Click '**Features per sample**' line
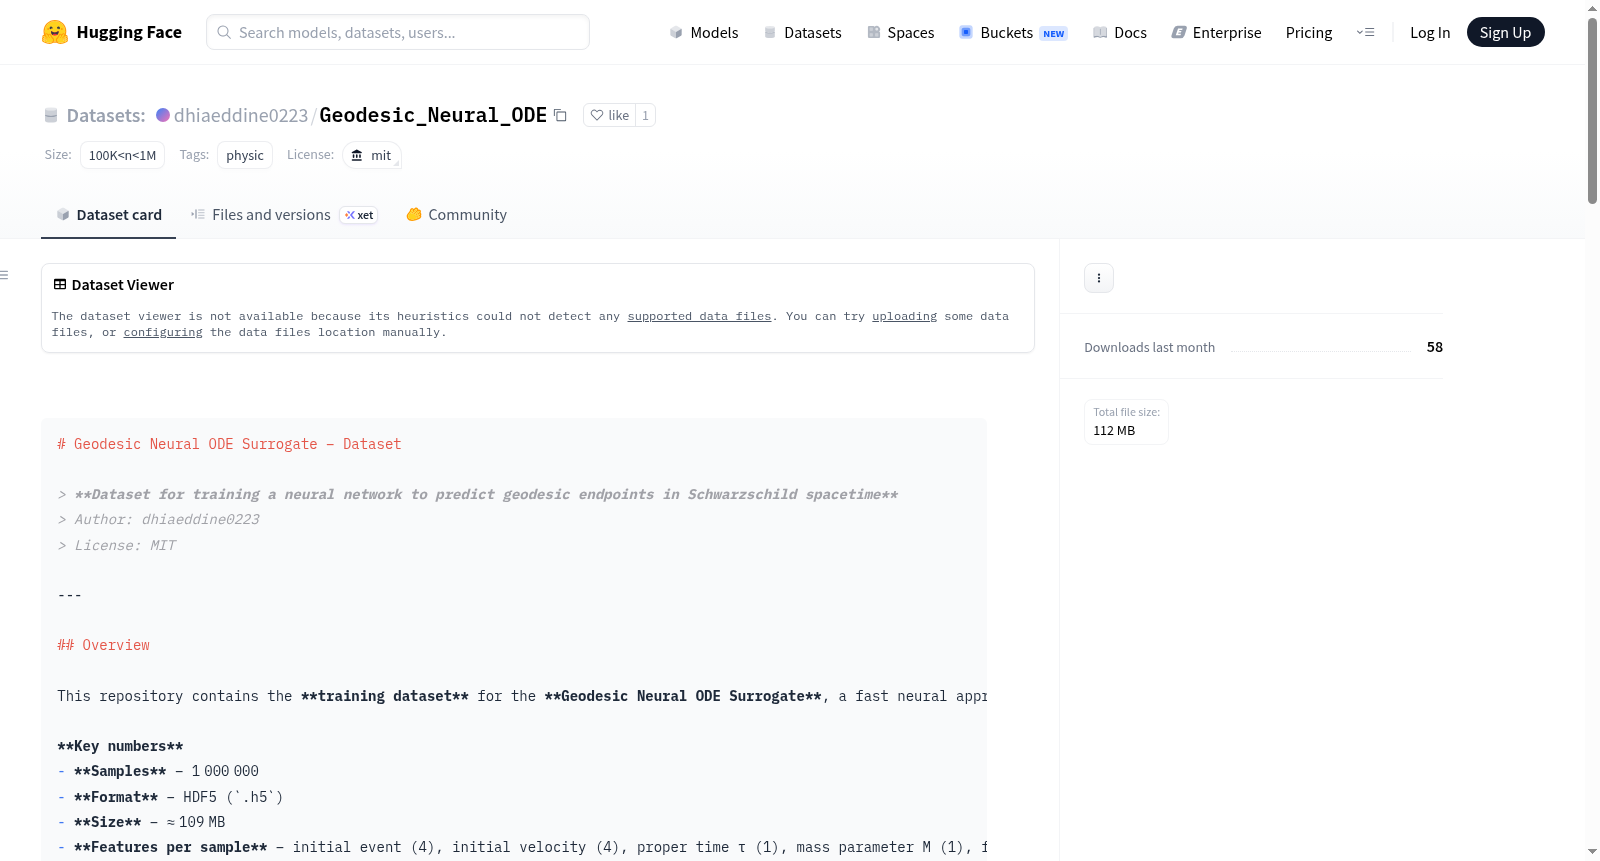 coord(522,847)
